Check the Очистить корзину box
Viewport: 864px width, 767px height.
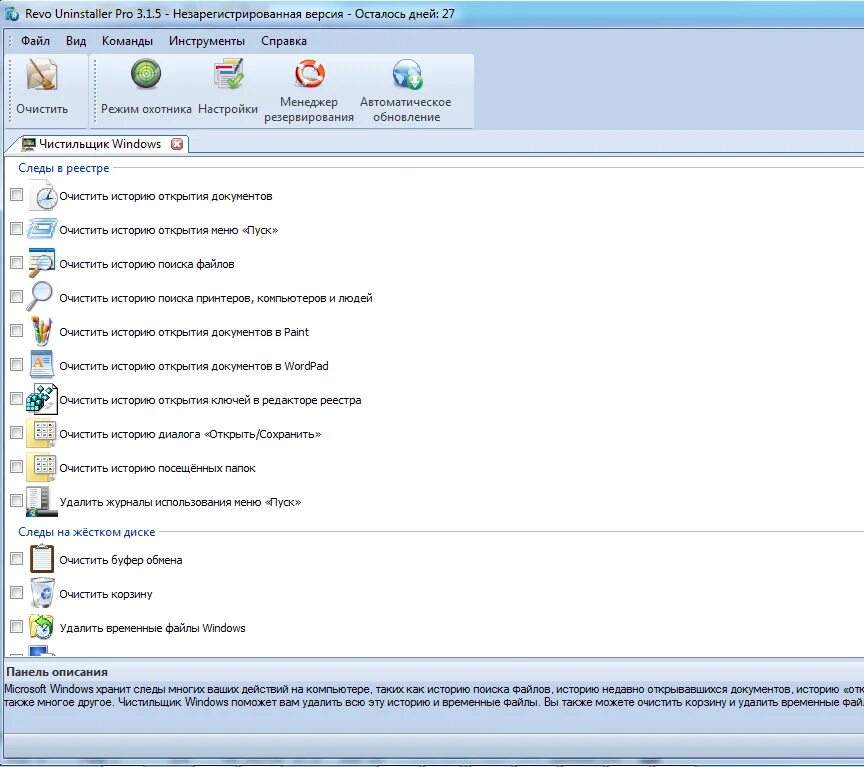17,592
